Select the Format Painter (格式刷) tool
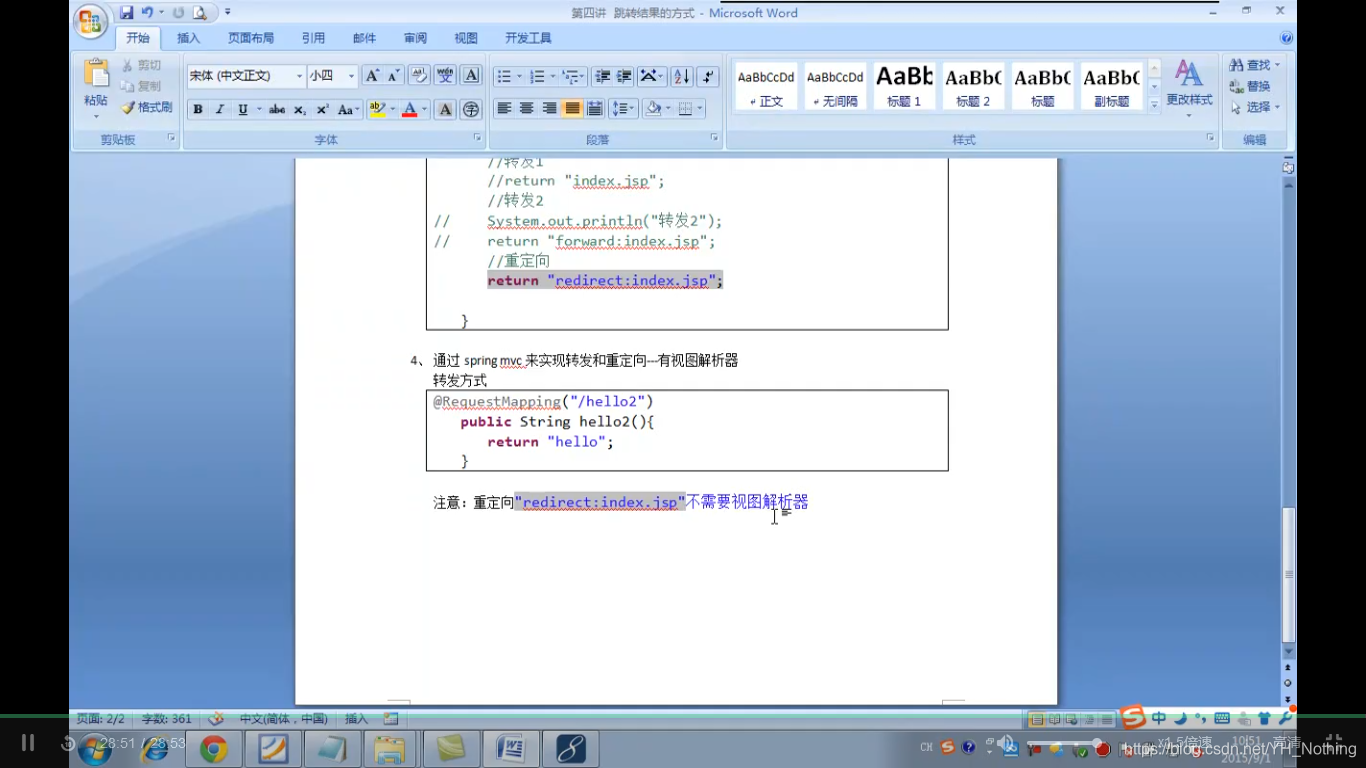 [x=147, y=107]
